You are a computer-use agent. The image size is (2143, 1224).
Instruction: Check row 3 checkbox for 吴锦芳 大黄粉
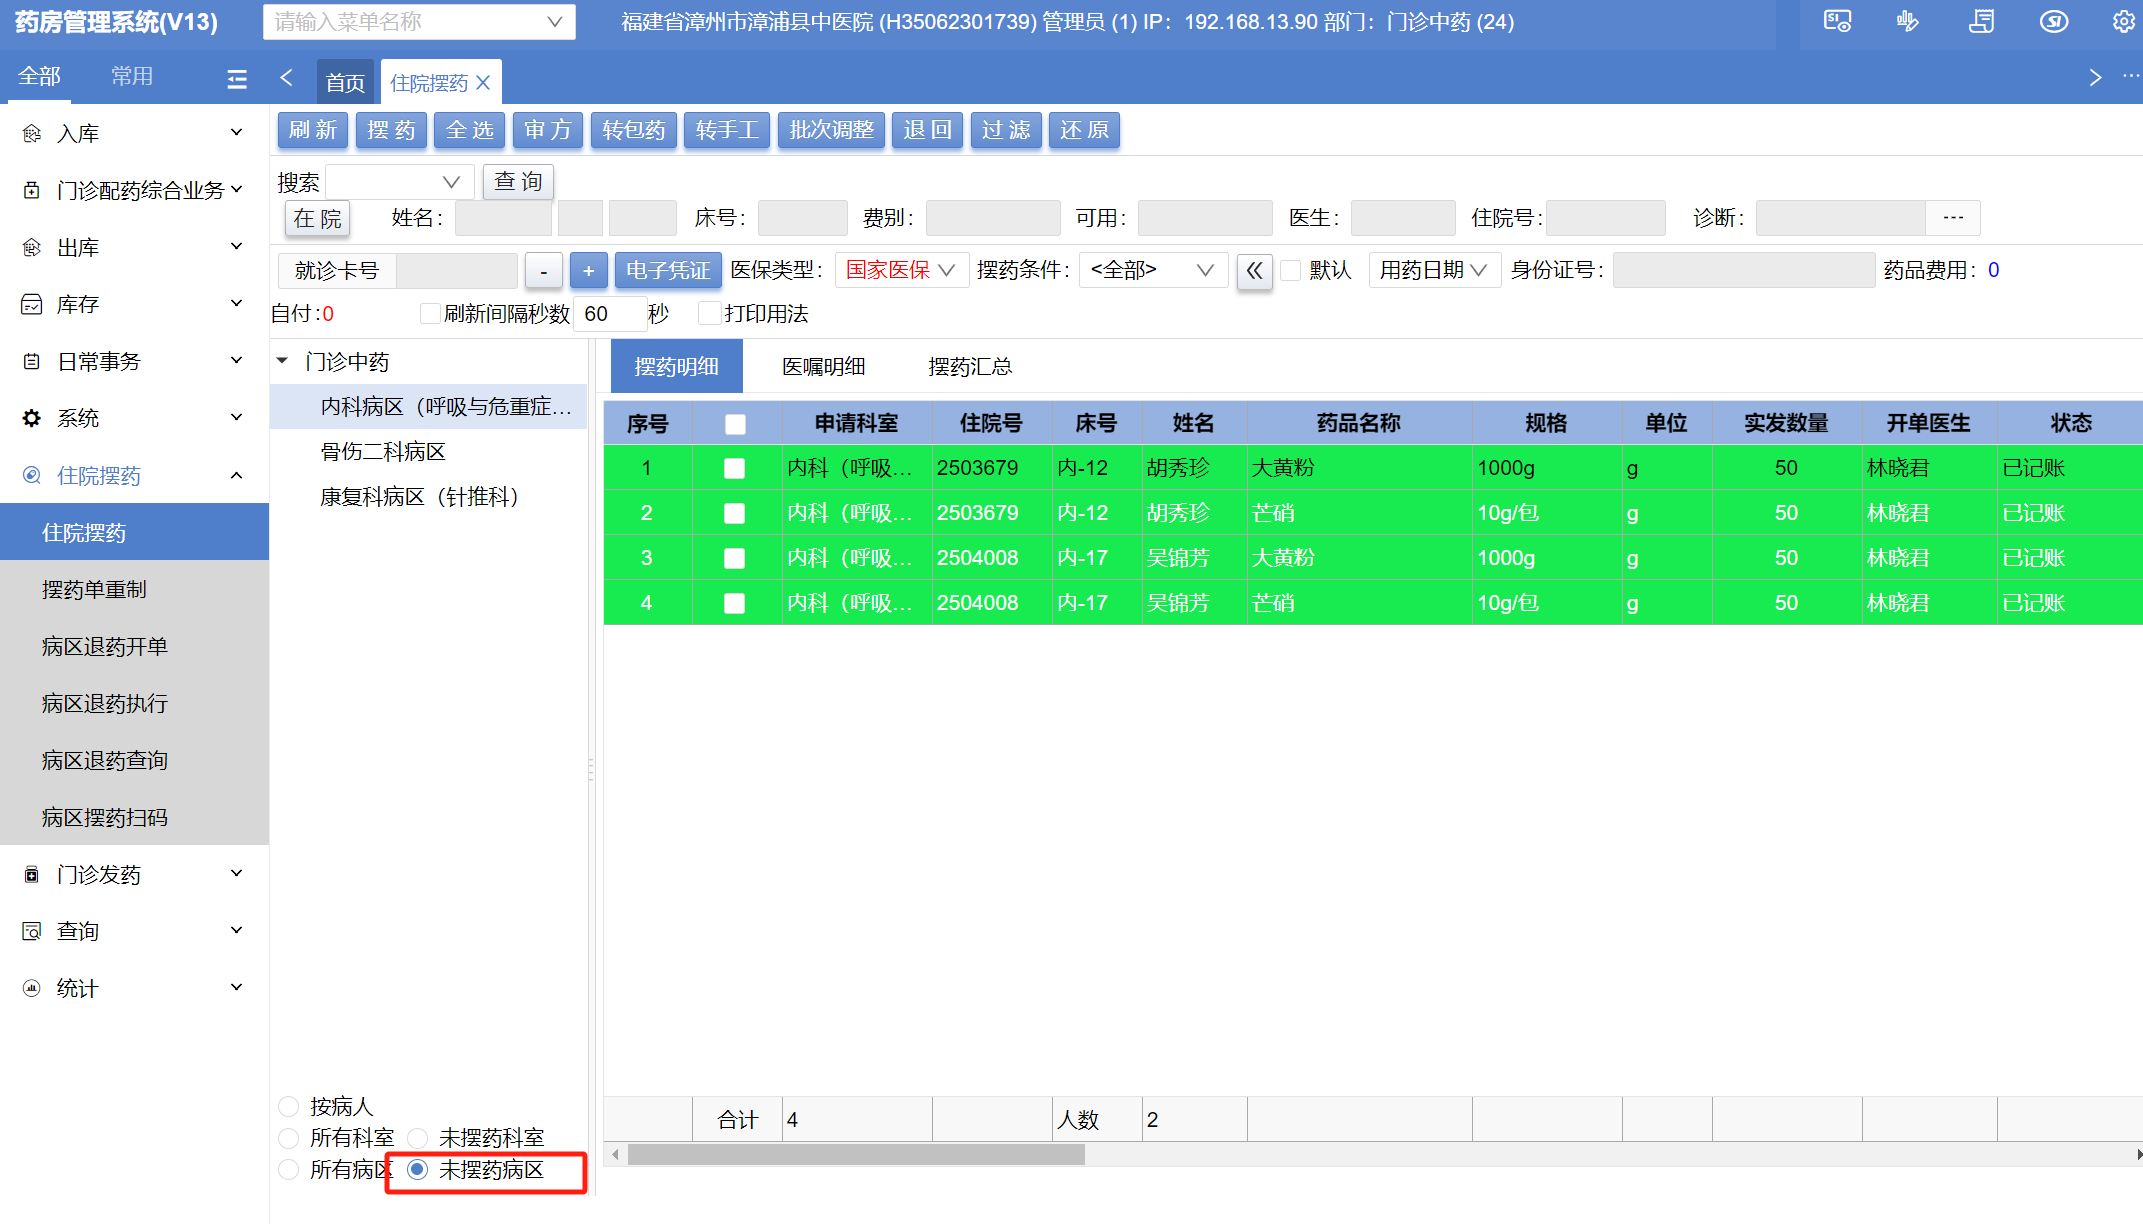[734, 558]
